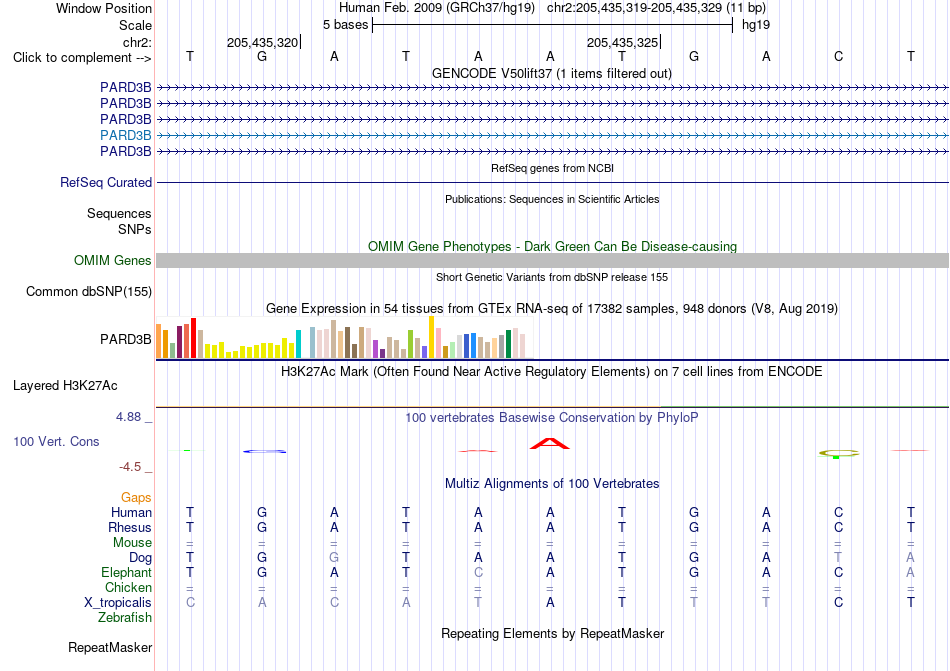Select the "Human" alignment row label
950x671 pixels.
131,513
